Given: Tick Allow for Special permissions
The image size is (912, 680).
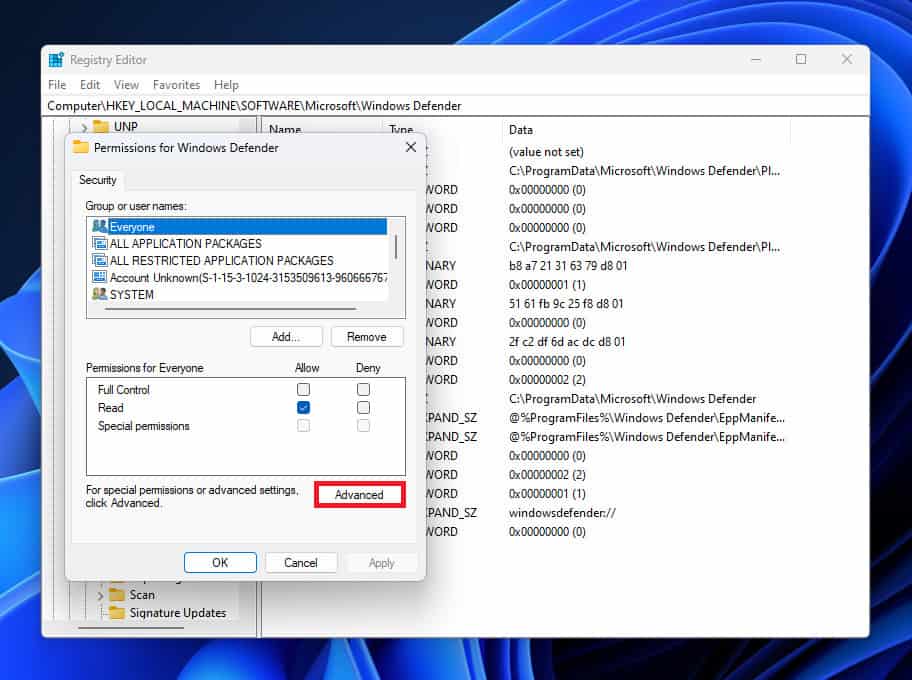Looking at the screenshot, I should click(x=303, y=426).
